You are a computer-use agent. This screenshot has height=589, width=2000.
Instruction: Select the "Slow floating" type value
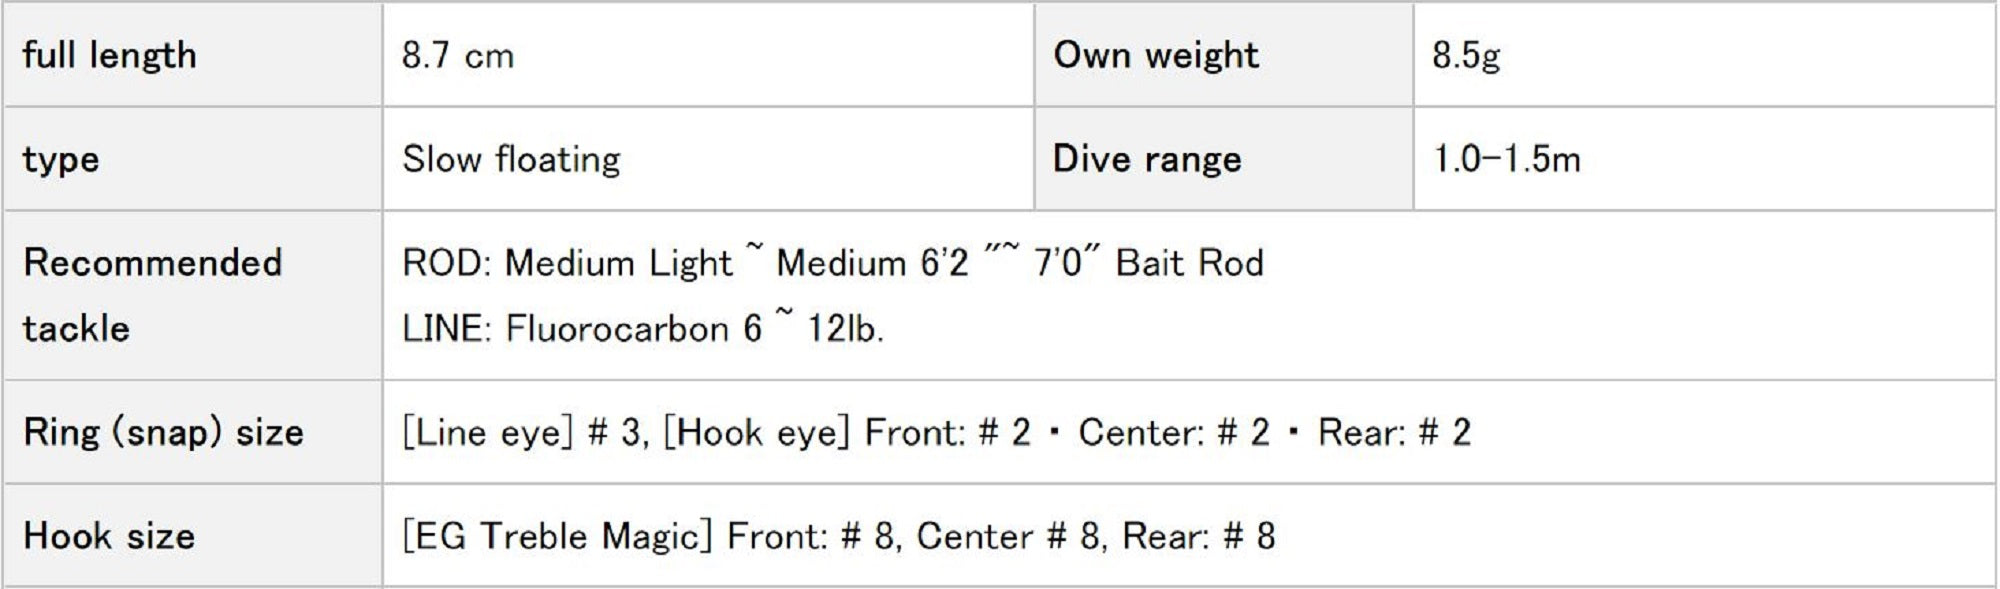click(511, 159)
